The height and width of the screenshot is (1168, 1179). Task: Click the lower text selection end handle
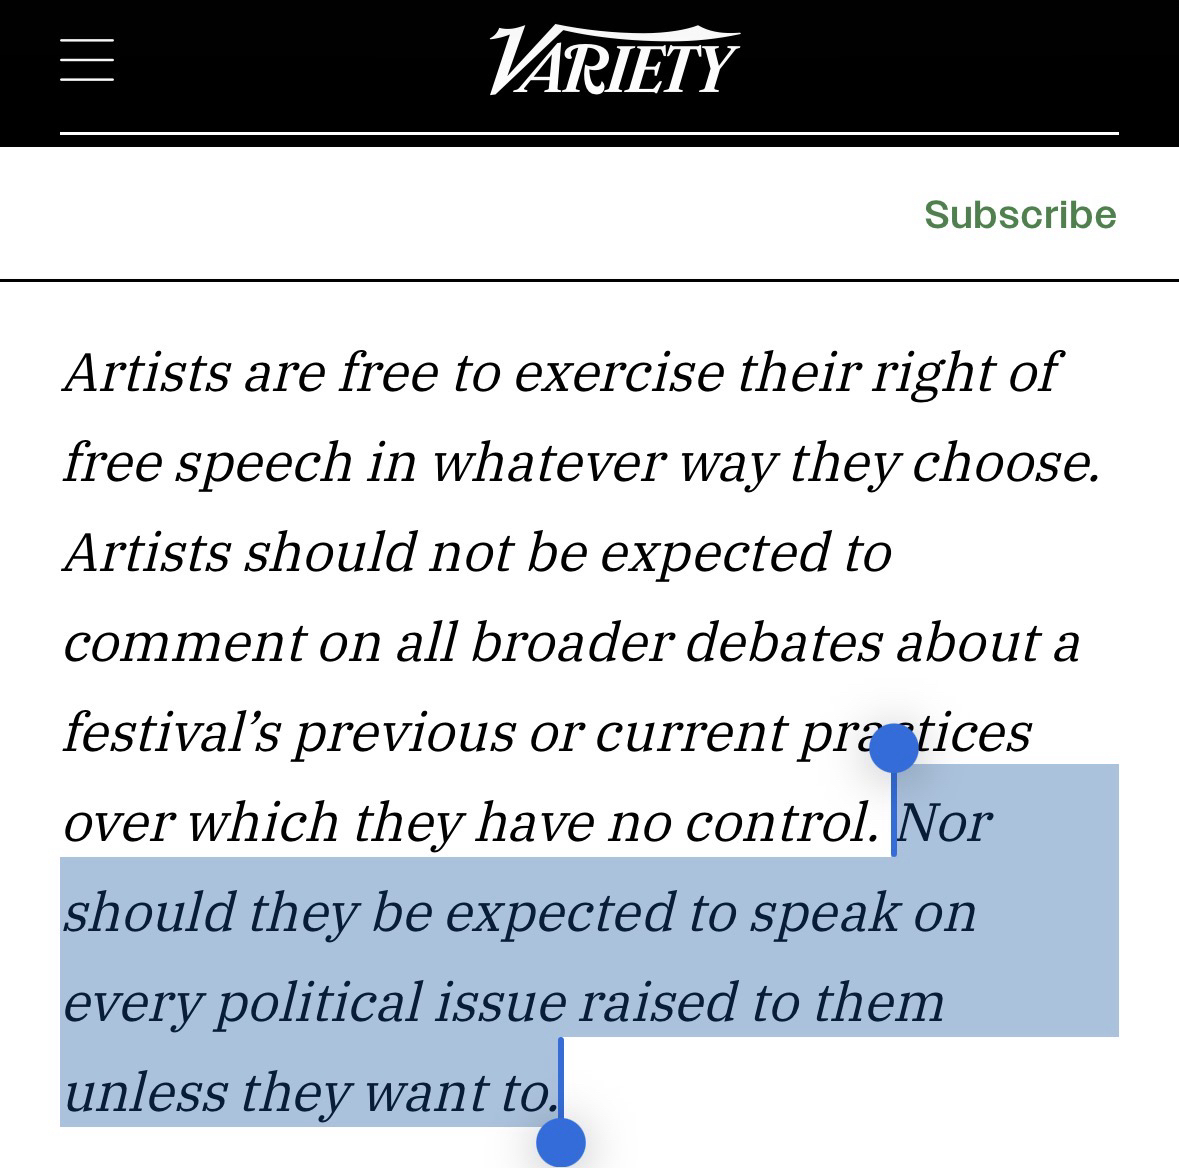pos(561,1141)
